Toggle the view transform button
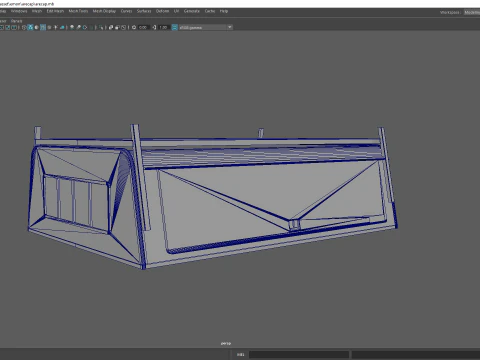This screenshot has width=480, height=360. point(174,27)
